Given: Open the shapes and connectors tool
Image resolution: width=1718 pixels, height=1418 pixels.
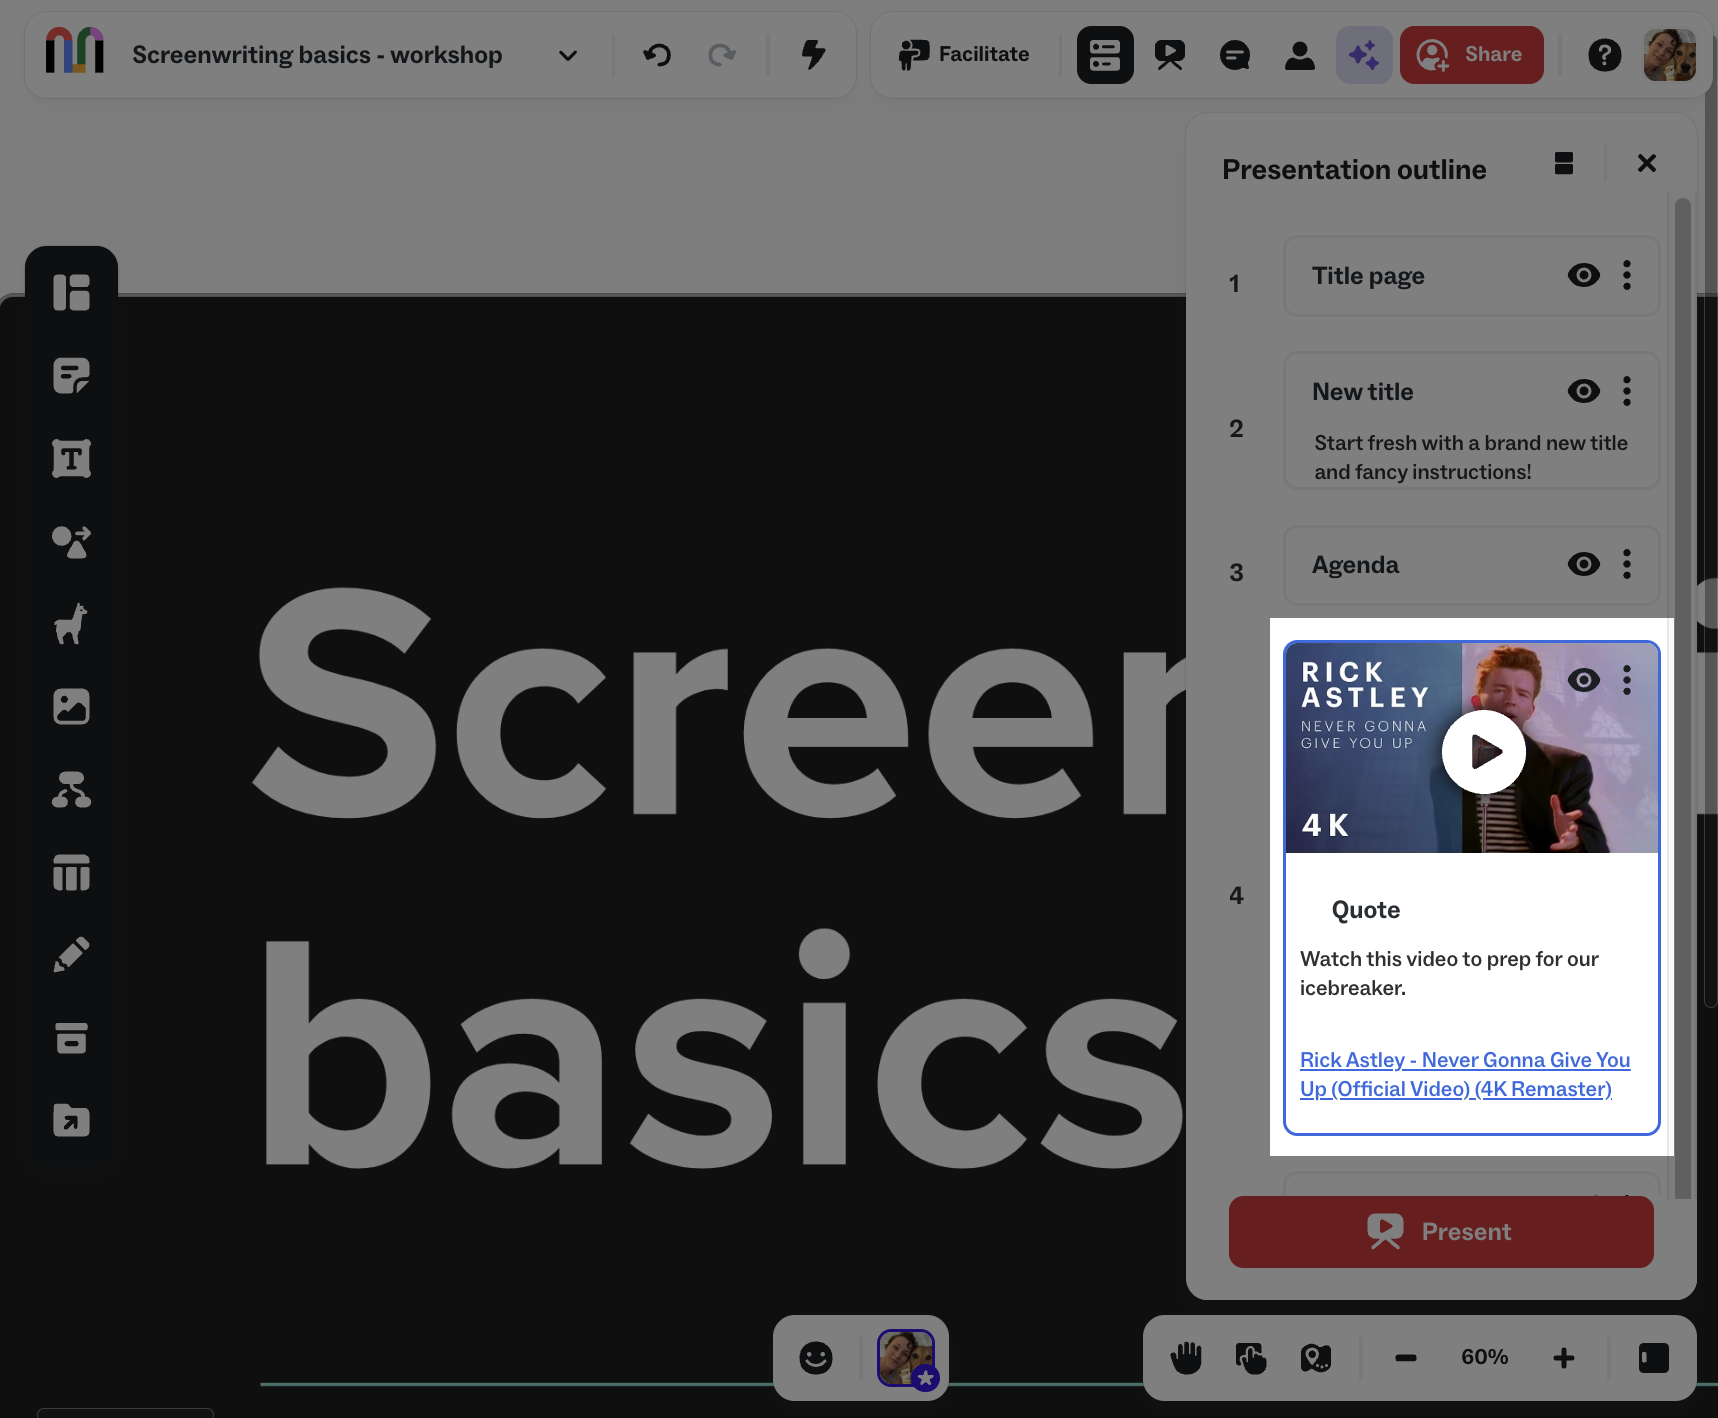Looking at the screenshot, I should pos(71,542).
